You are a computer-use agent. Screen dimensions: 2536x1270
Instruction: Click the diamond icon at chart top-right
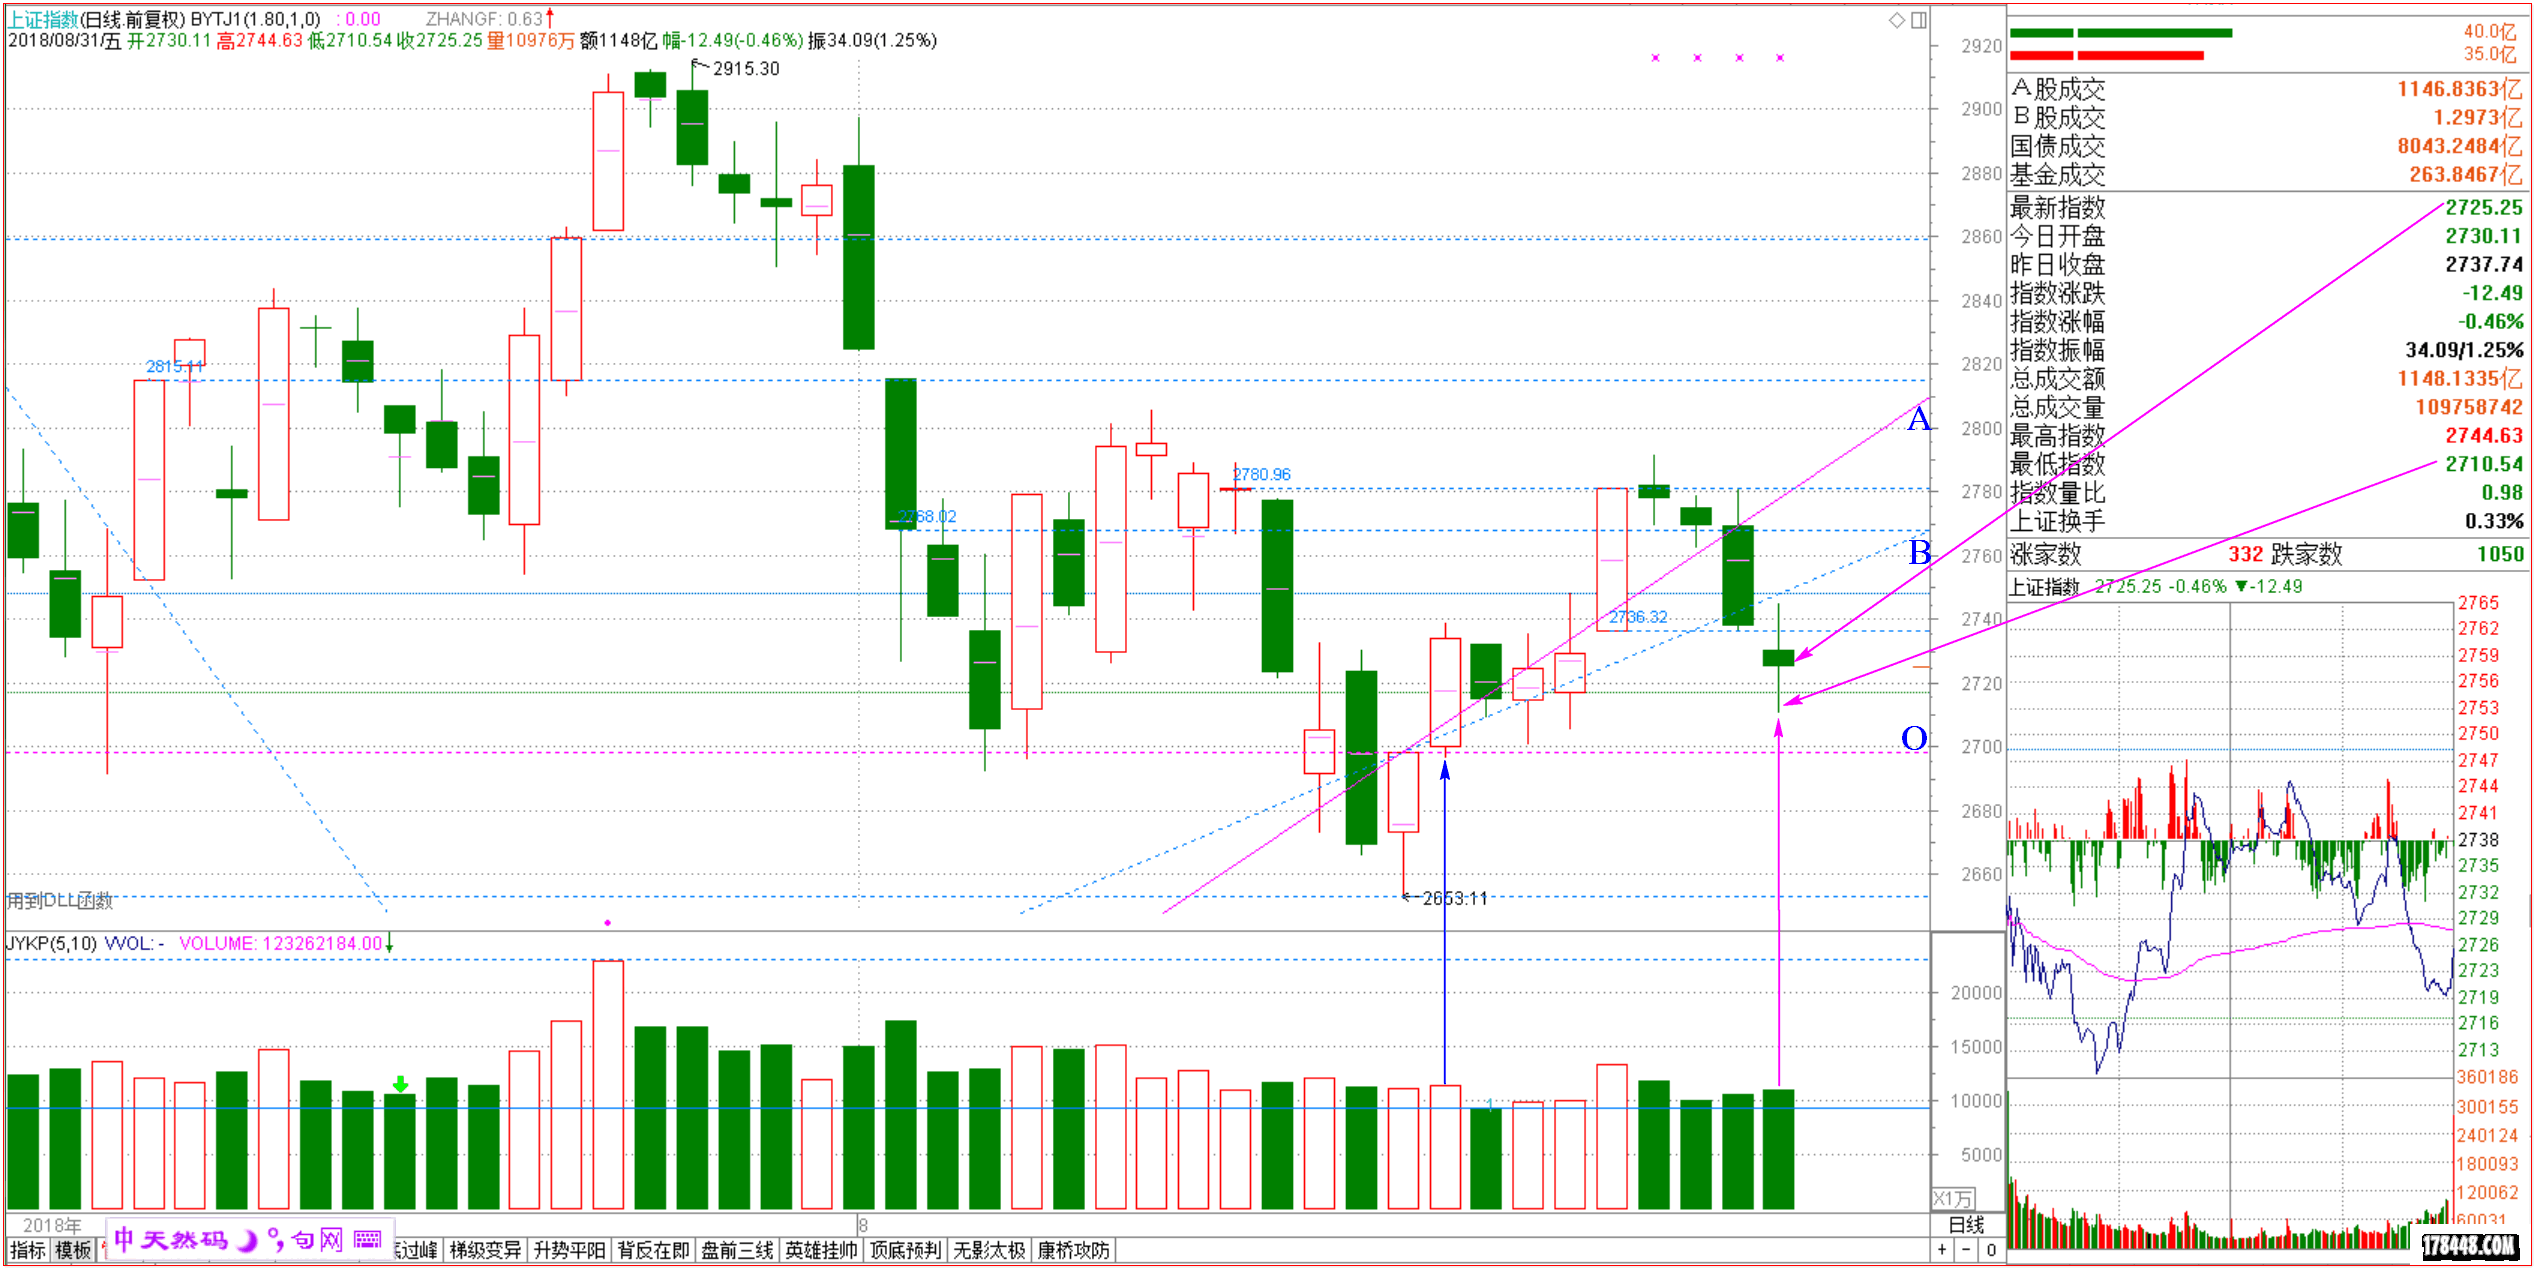[x=1896, y=20]
